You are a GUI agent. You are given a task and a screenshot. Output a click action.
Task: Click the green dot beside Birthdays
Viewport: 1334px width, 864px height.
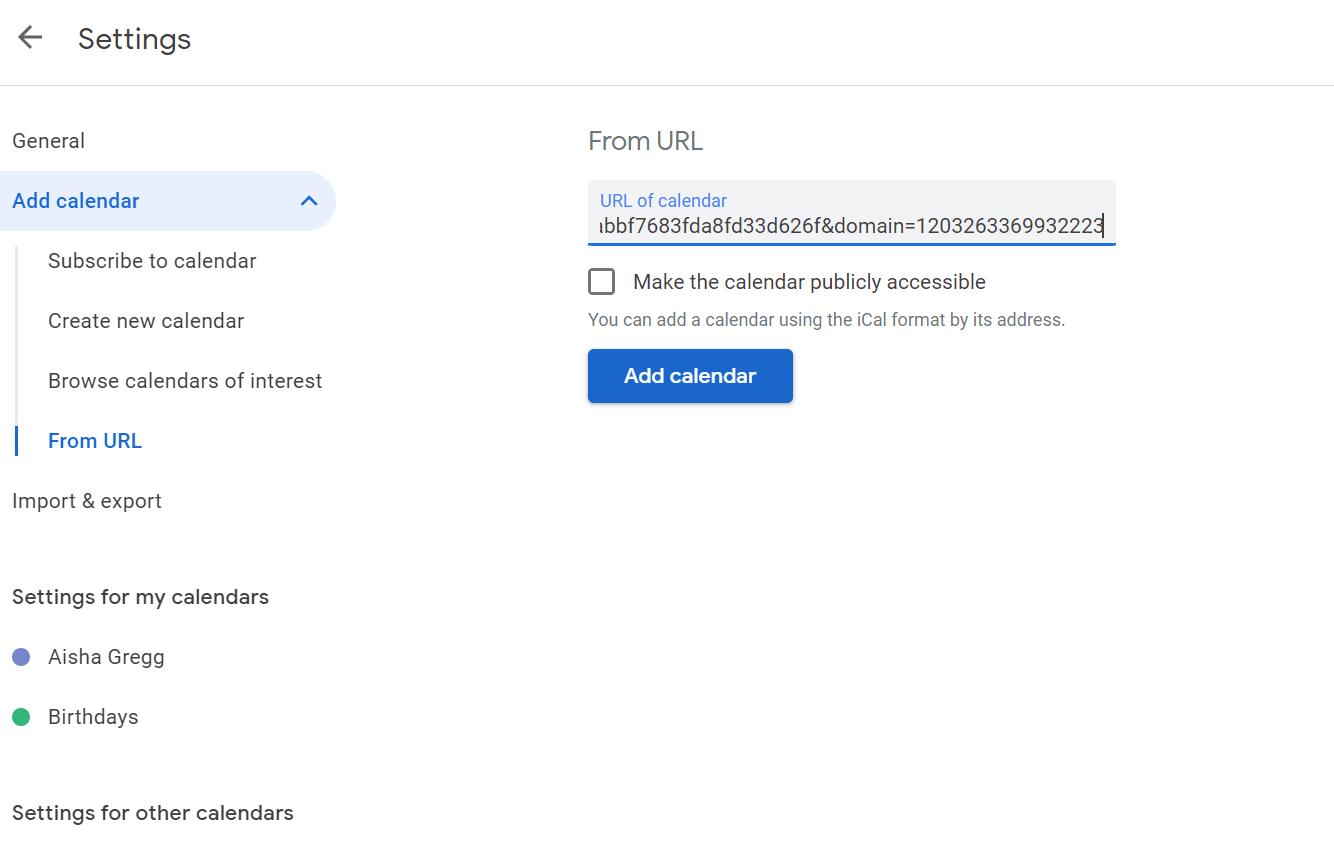coord(21,717)
